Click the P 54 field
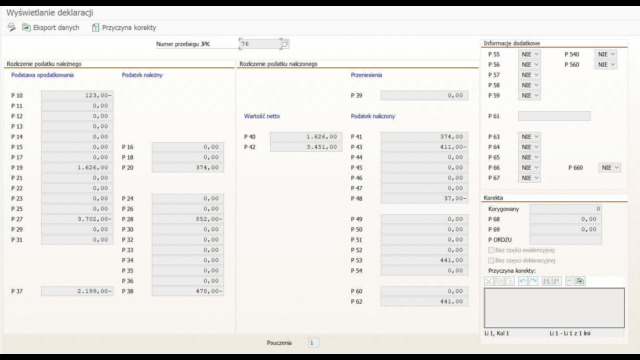The image size is (640, 360). 424,270
